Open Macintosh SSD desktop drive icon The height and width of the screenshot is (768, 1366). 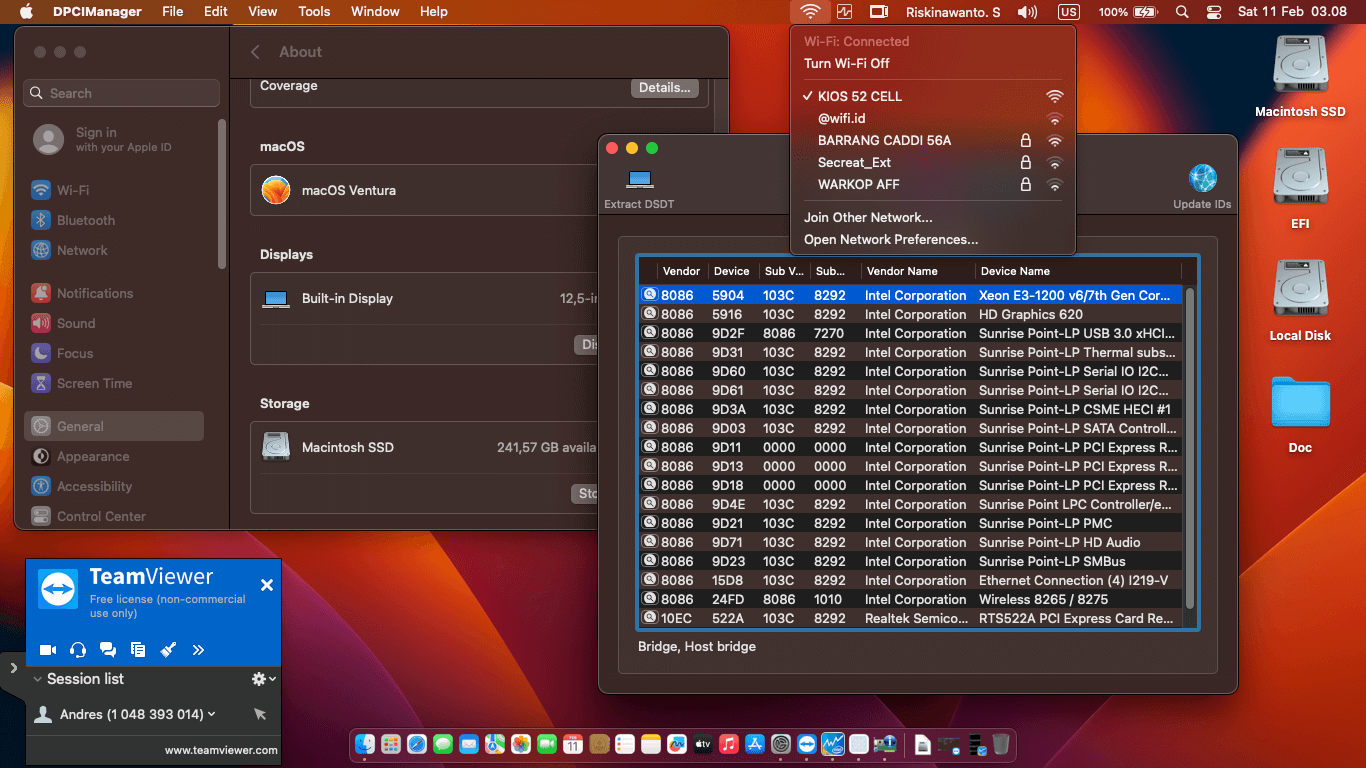1300,77
